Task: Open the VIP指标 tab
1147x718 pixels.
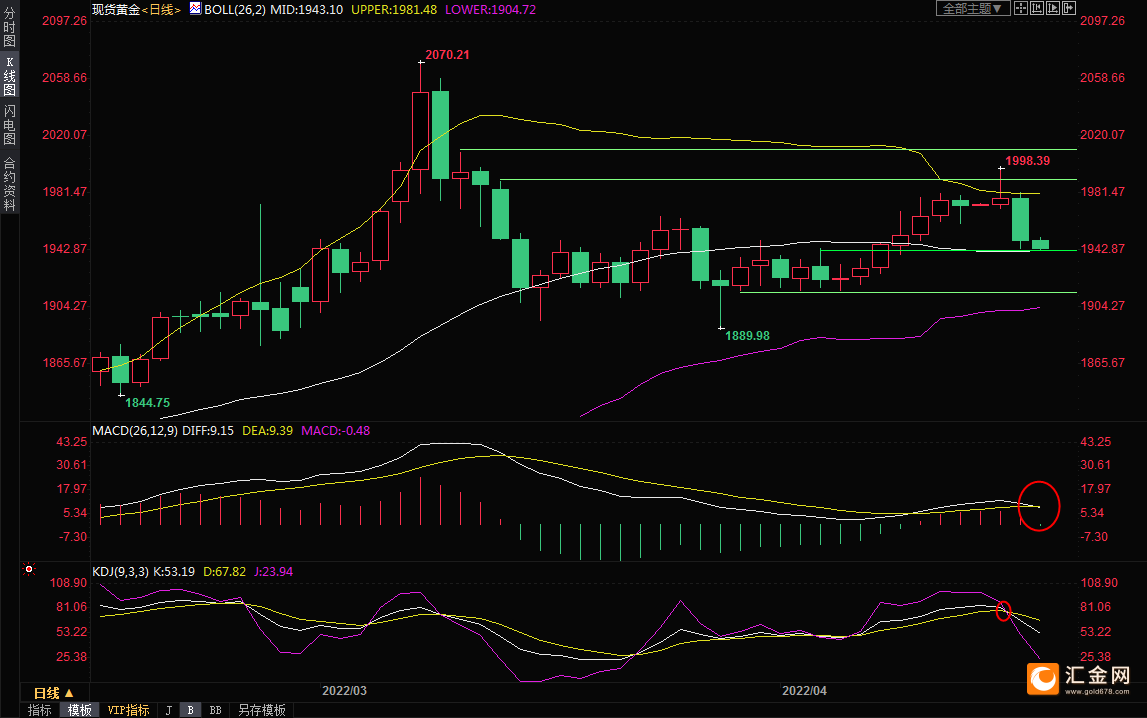Action: coord(128,710)
